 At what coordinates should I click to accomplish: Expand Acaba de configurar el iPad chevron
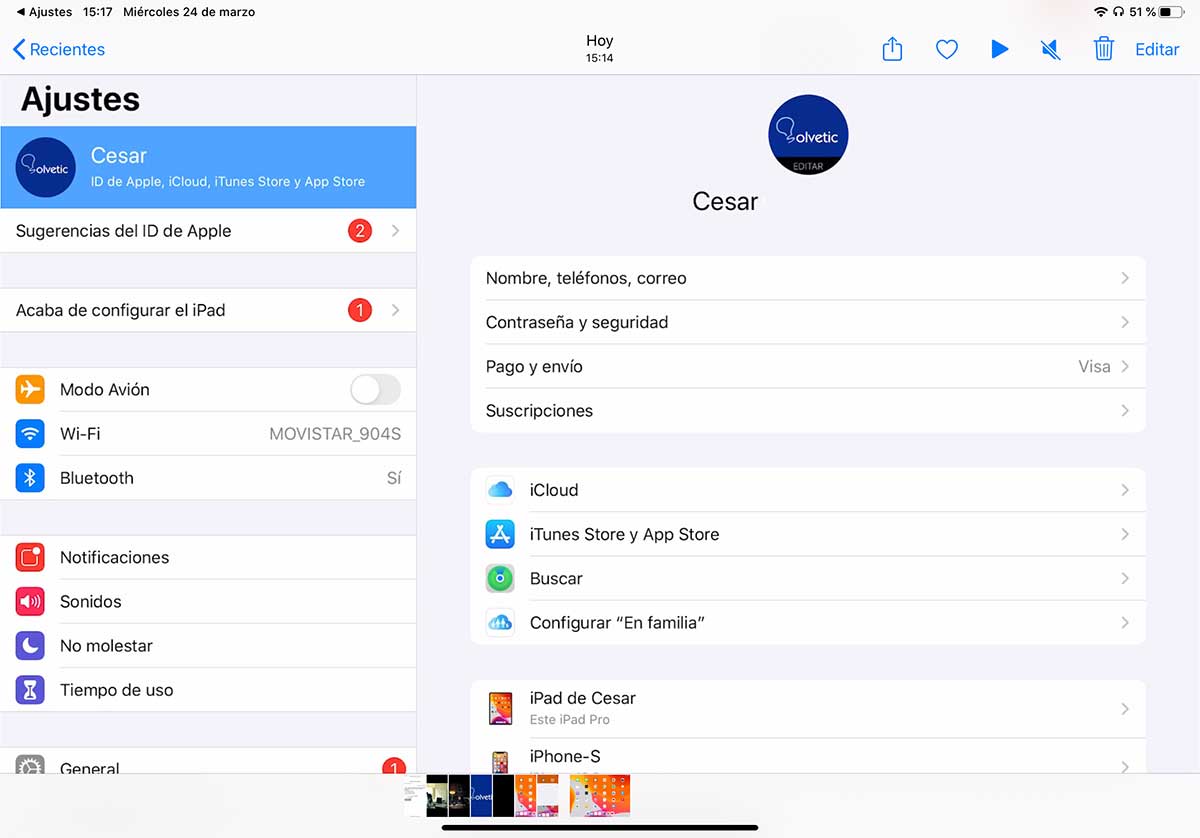(395, 310)
